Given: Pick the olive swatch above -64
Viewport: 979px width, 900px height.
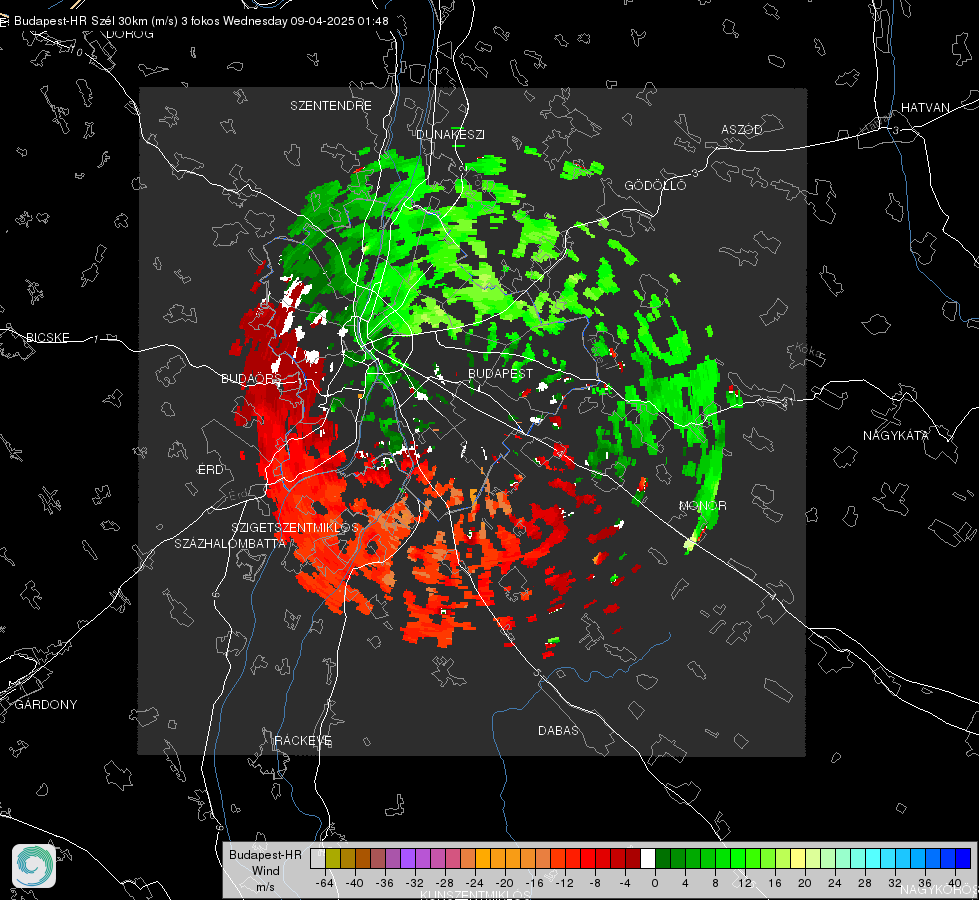Looking at the screenshot, I should point(333,859).
